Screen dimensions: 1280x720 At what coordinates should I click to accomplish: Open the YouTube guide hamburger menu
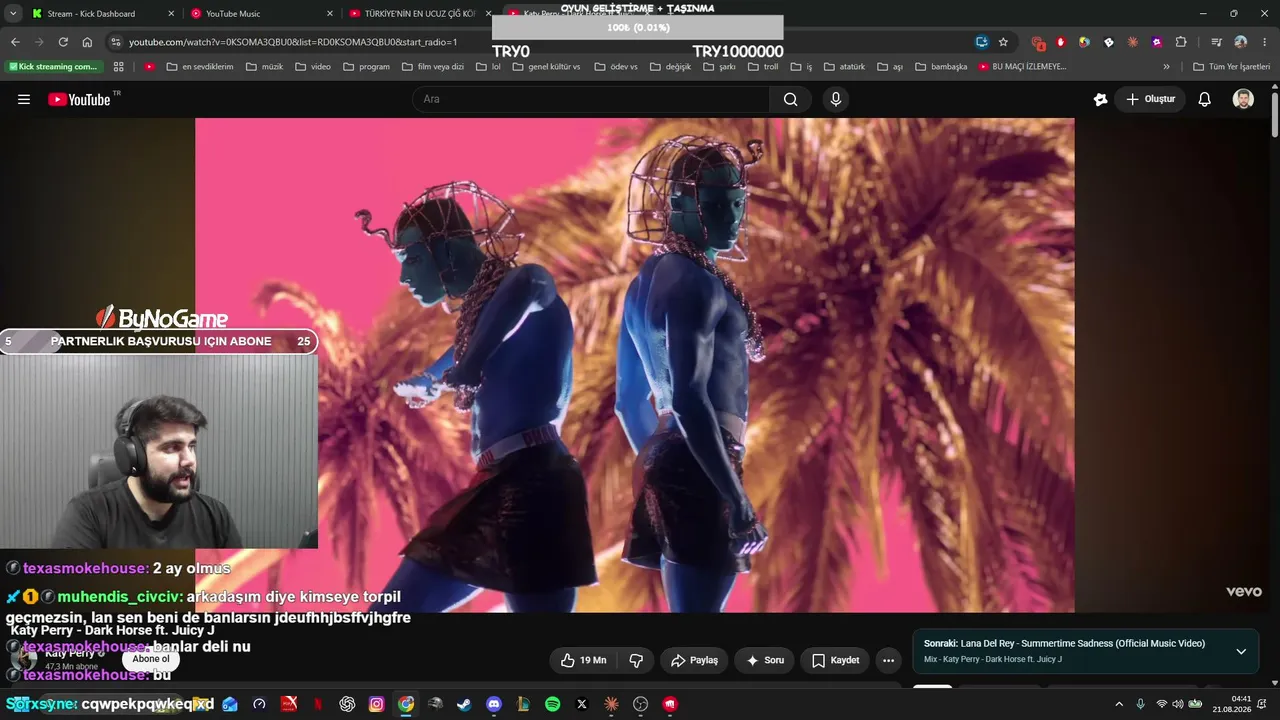24,99
